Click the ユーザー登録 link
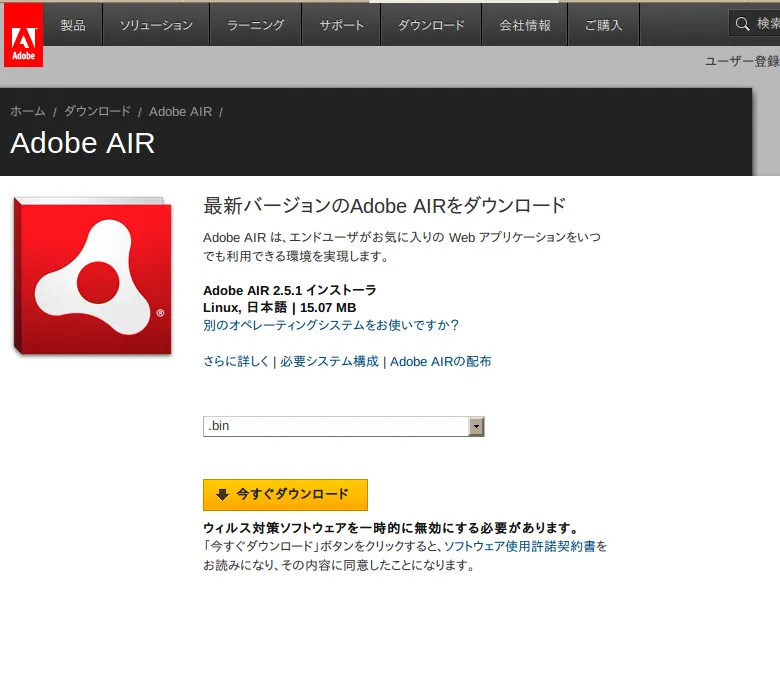 point(742,61)
